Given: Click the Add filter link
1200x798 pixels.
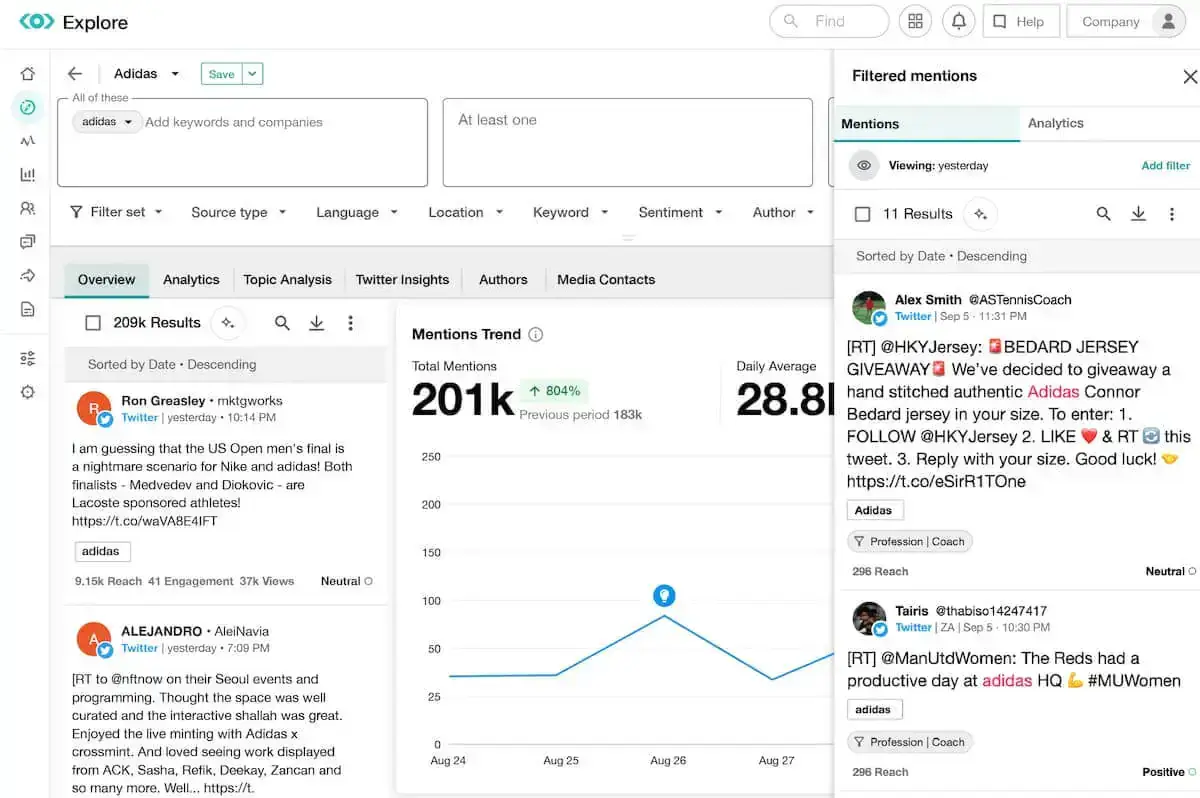Looking at the screenshot, I should [x=1165, y=165].
